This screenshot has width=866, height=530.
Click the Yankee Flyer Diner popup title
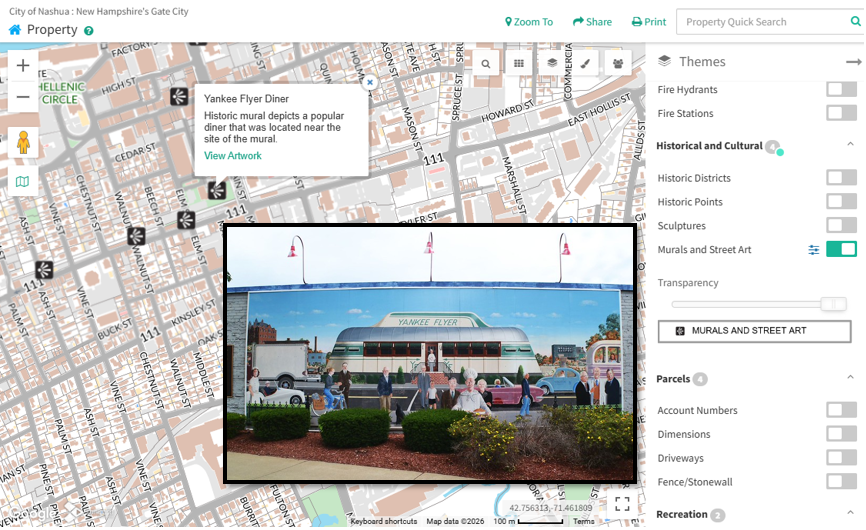246,99
